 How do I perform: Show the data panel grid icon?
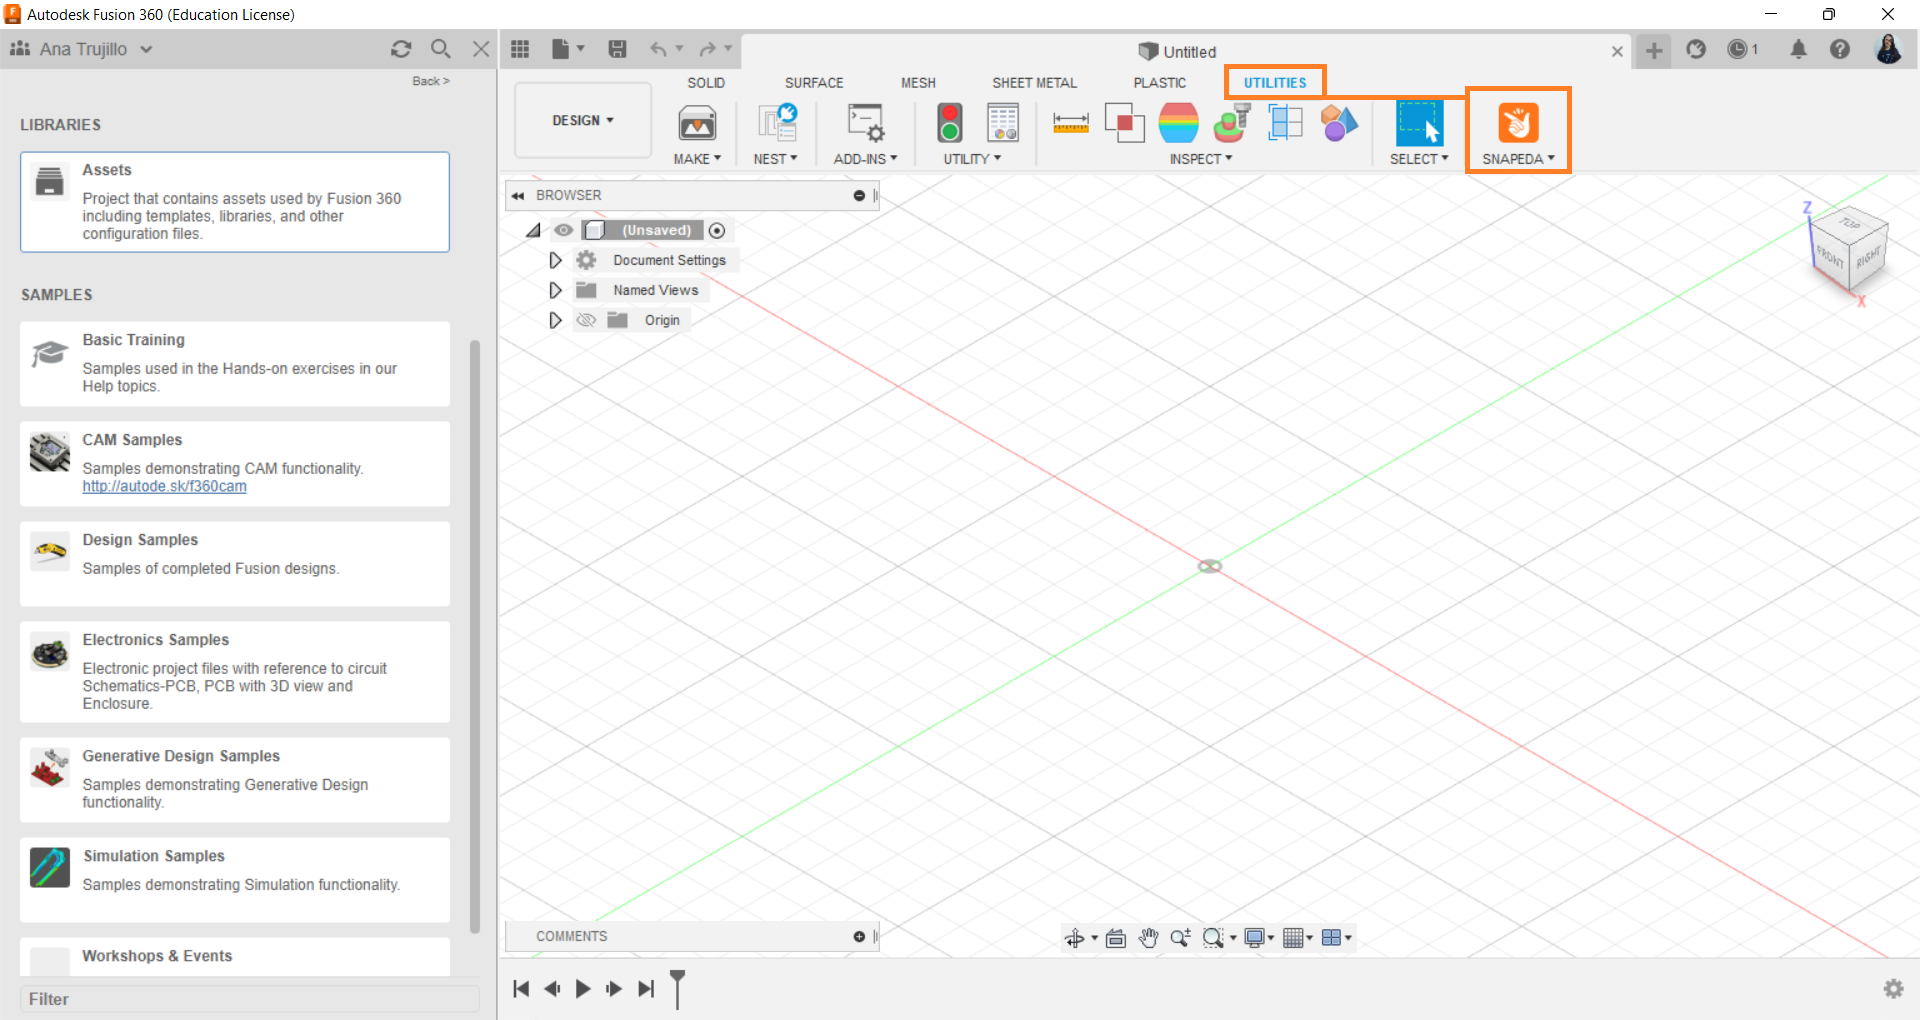pyautogui.click(x=520, y=49)
